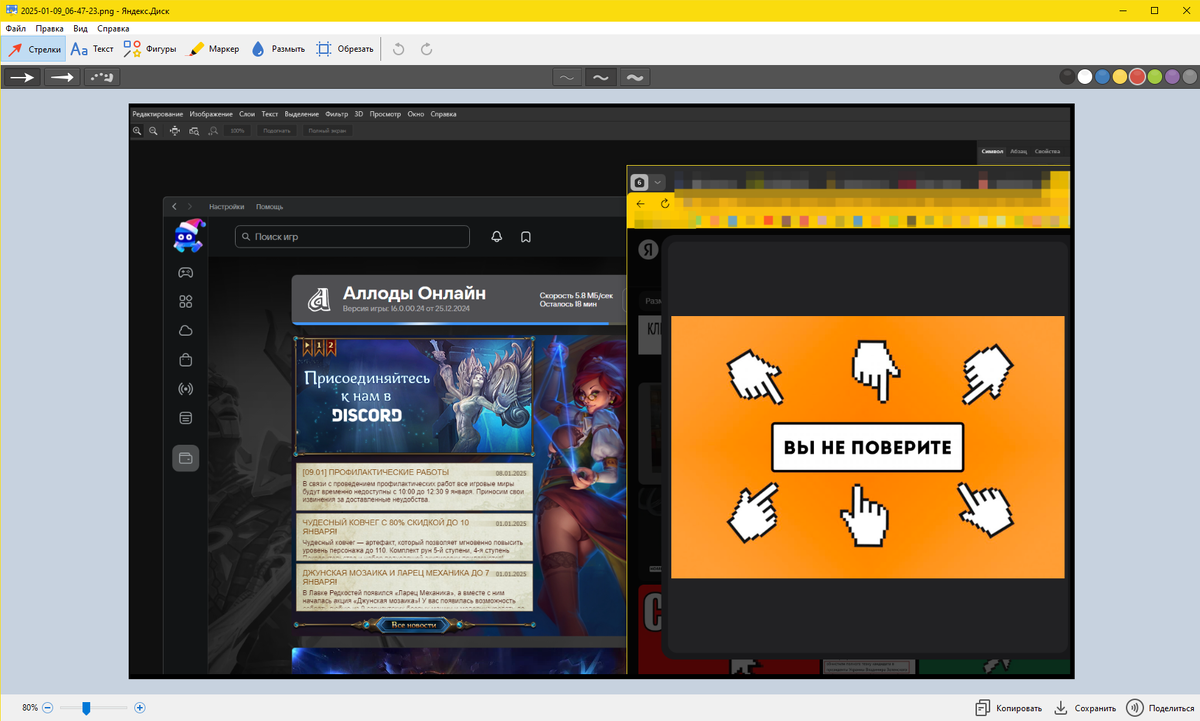Select the Текст text tool
Screen dimensions: 1200x721
[92, 49]
